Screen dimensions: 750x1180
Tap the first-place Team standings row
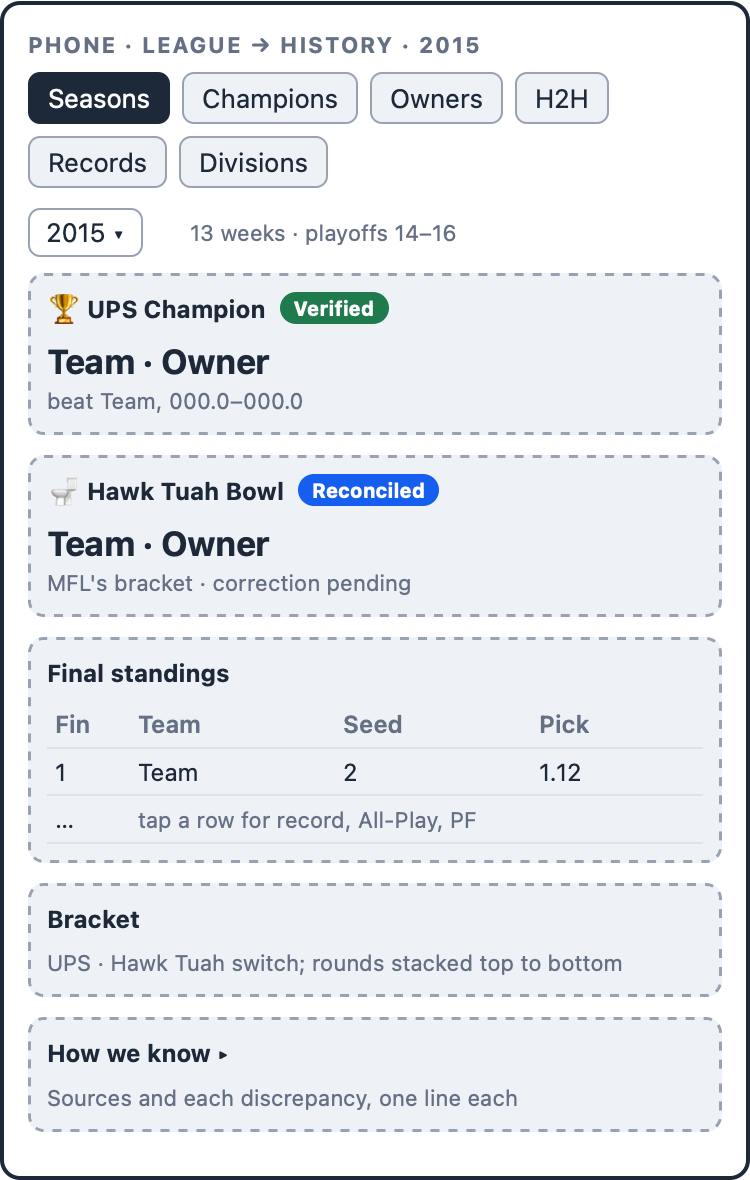click(375, 772)
